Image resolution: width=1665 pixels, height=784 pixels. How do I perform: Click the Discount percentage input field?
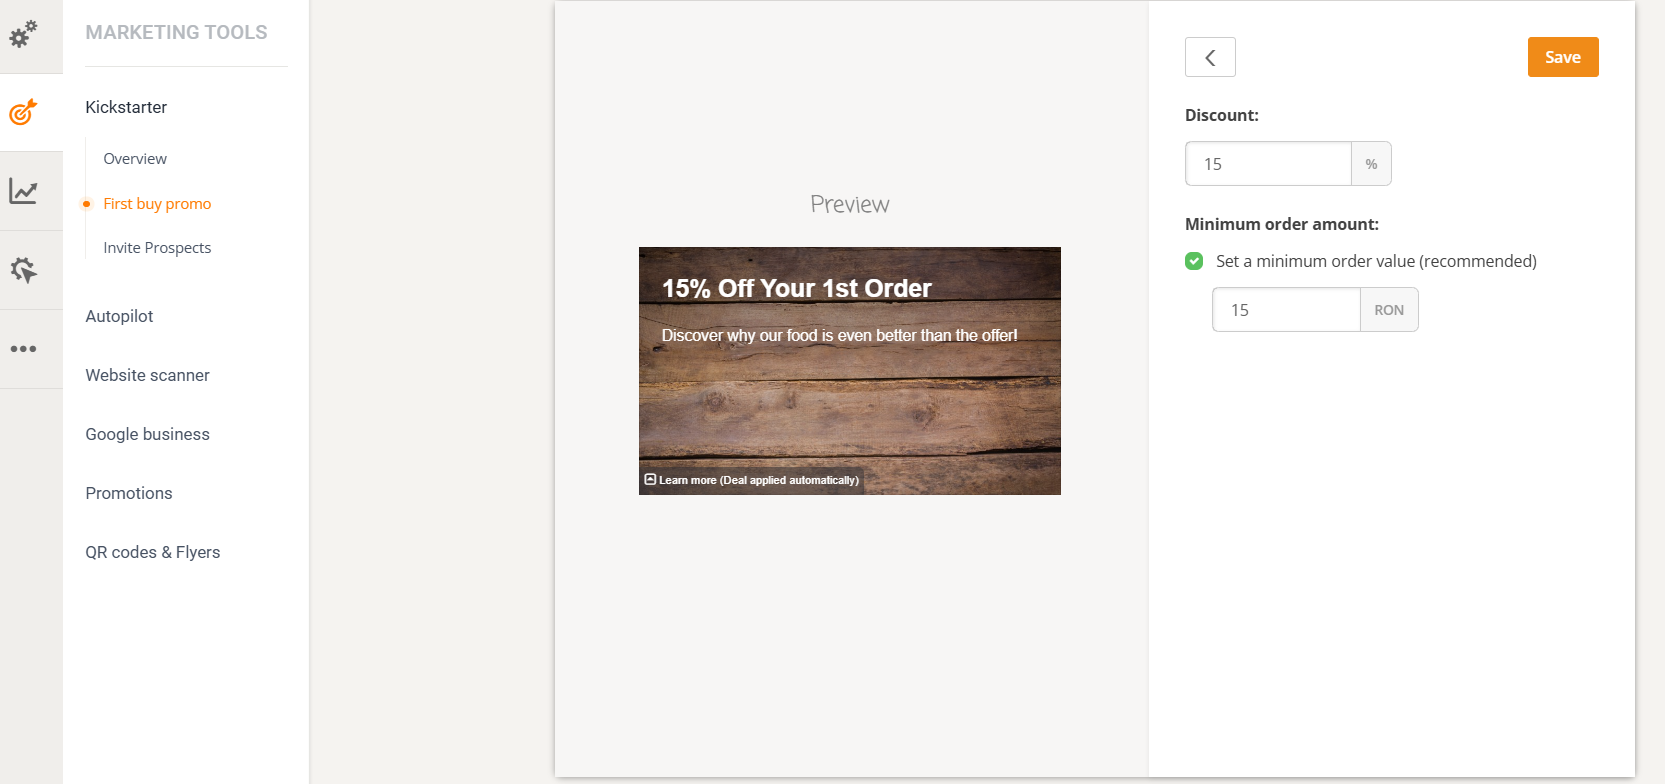1268,164
